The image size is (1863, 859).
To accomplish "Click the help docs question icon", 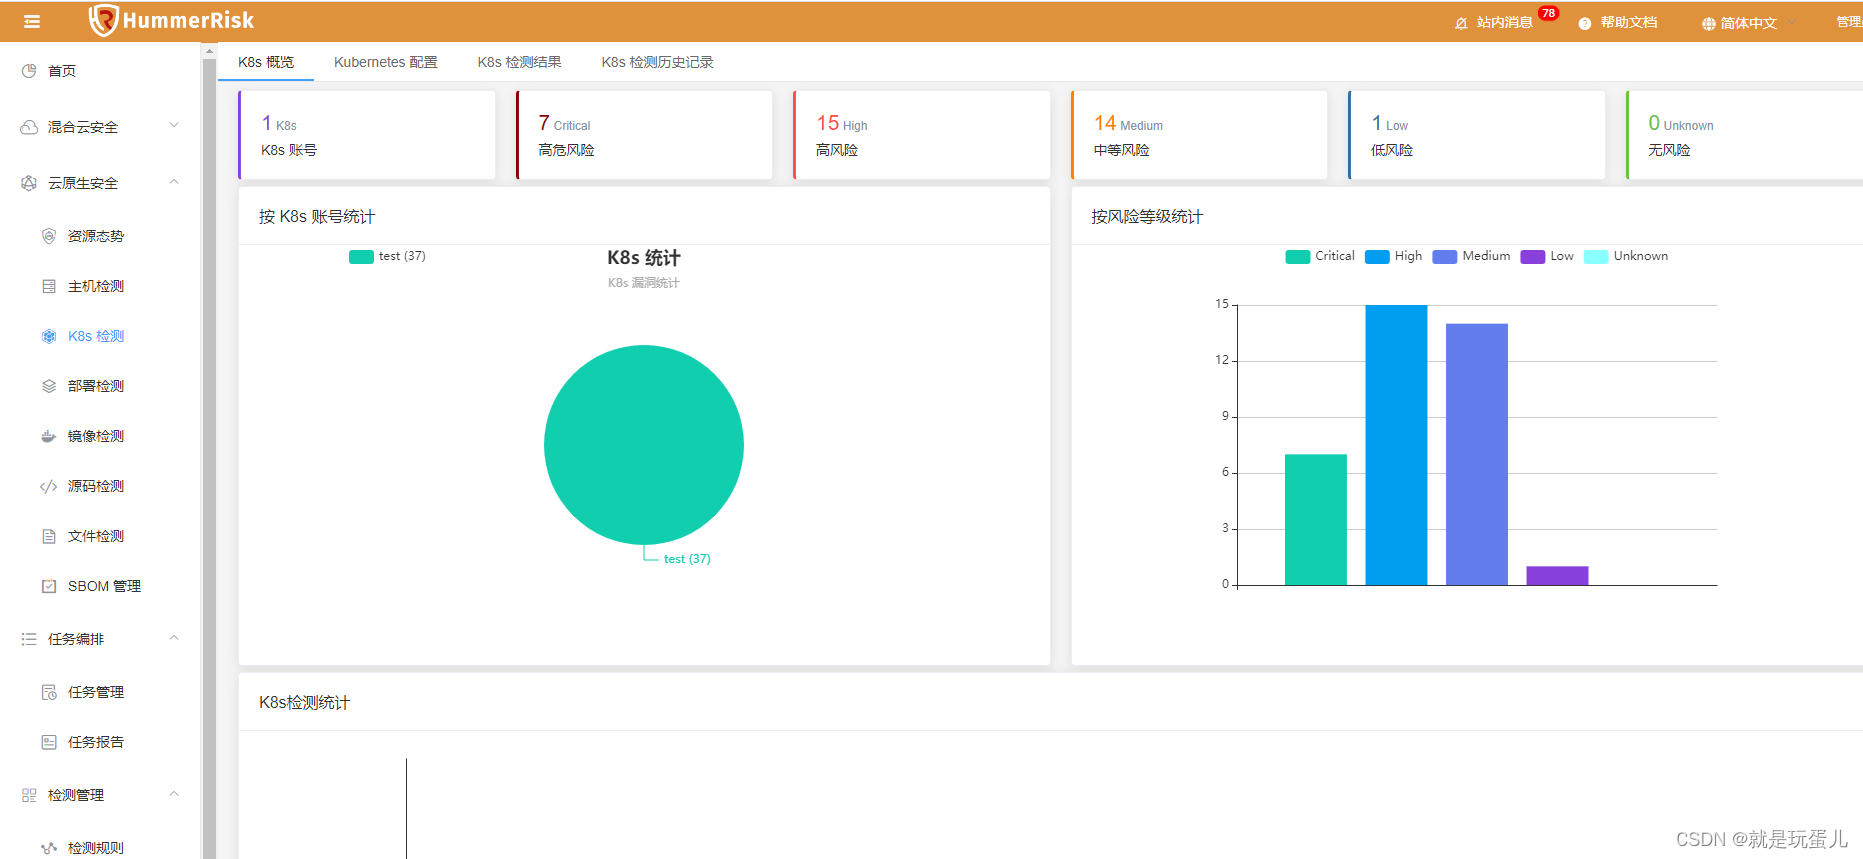I will 1584,23.
